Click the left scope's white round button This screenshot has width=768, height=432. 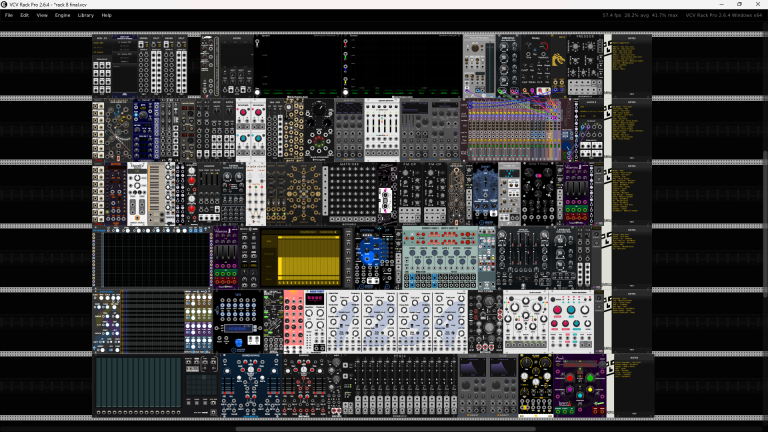[x=257, y=92]
